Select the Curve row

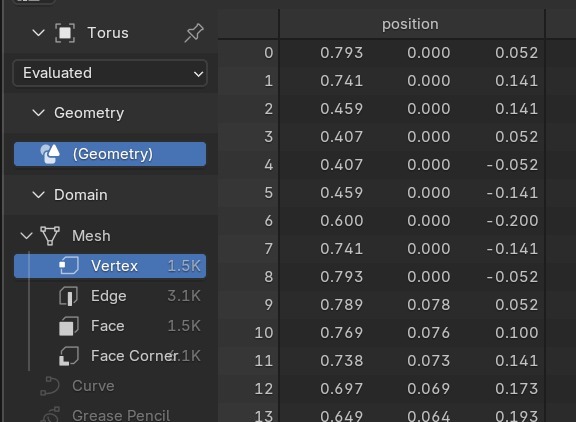(110, 386)
